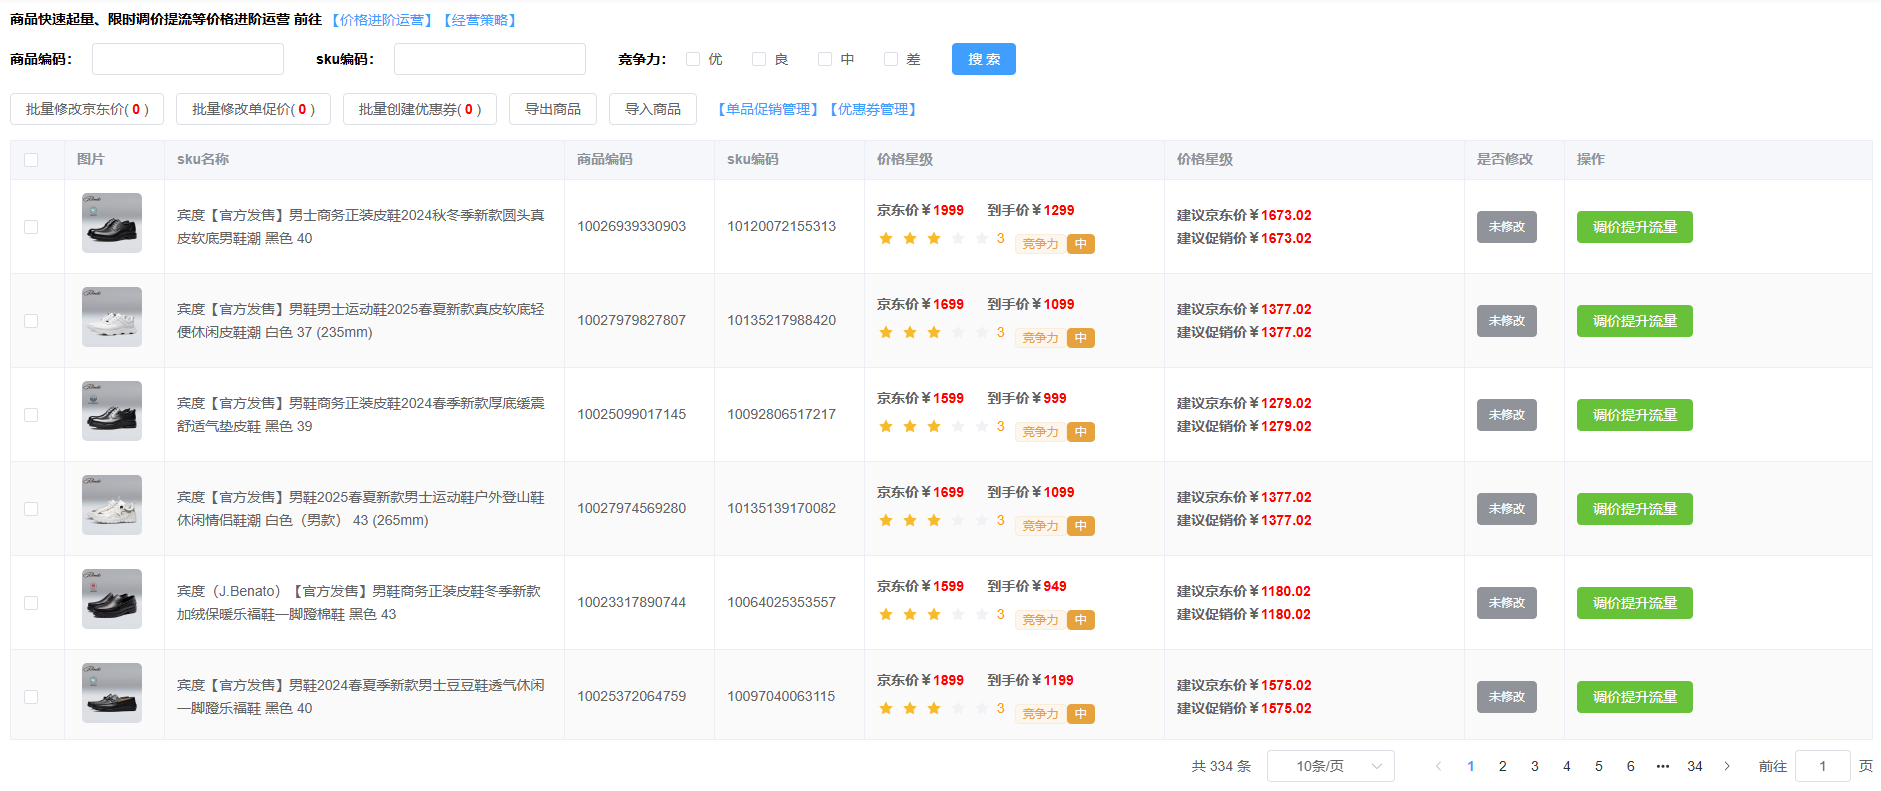The width and height of the screenshot is (1881, 791).
Task: Focus the 商品编码 input field
Action: point(188,59)
